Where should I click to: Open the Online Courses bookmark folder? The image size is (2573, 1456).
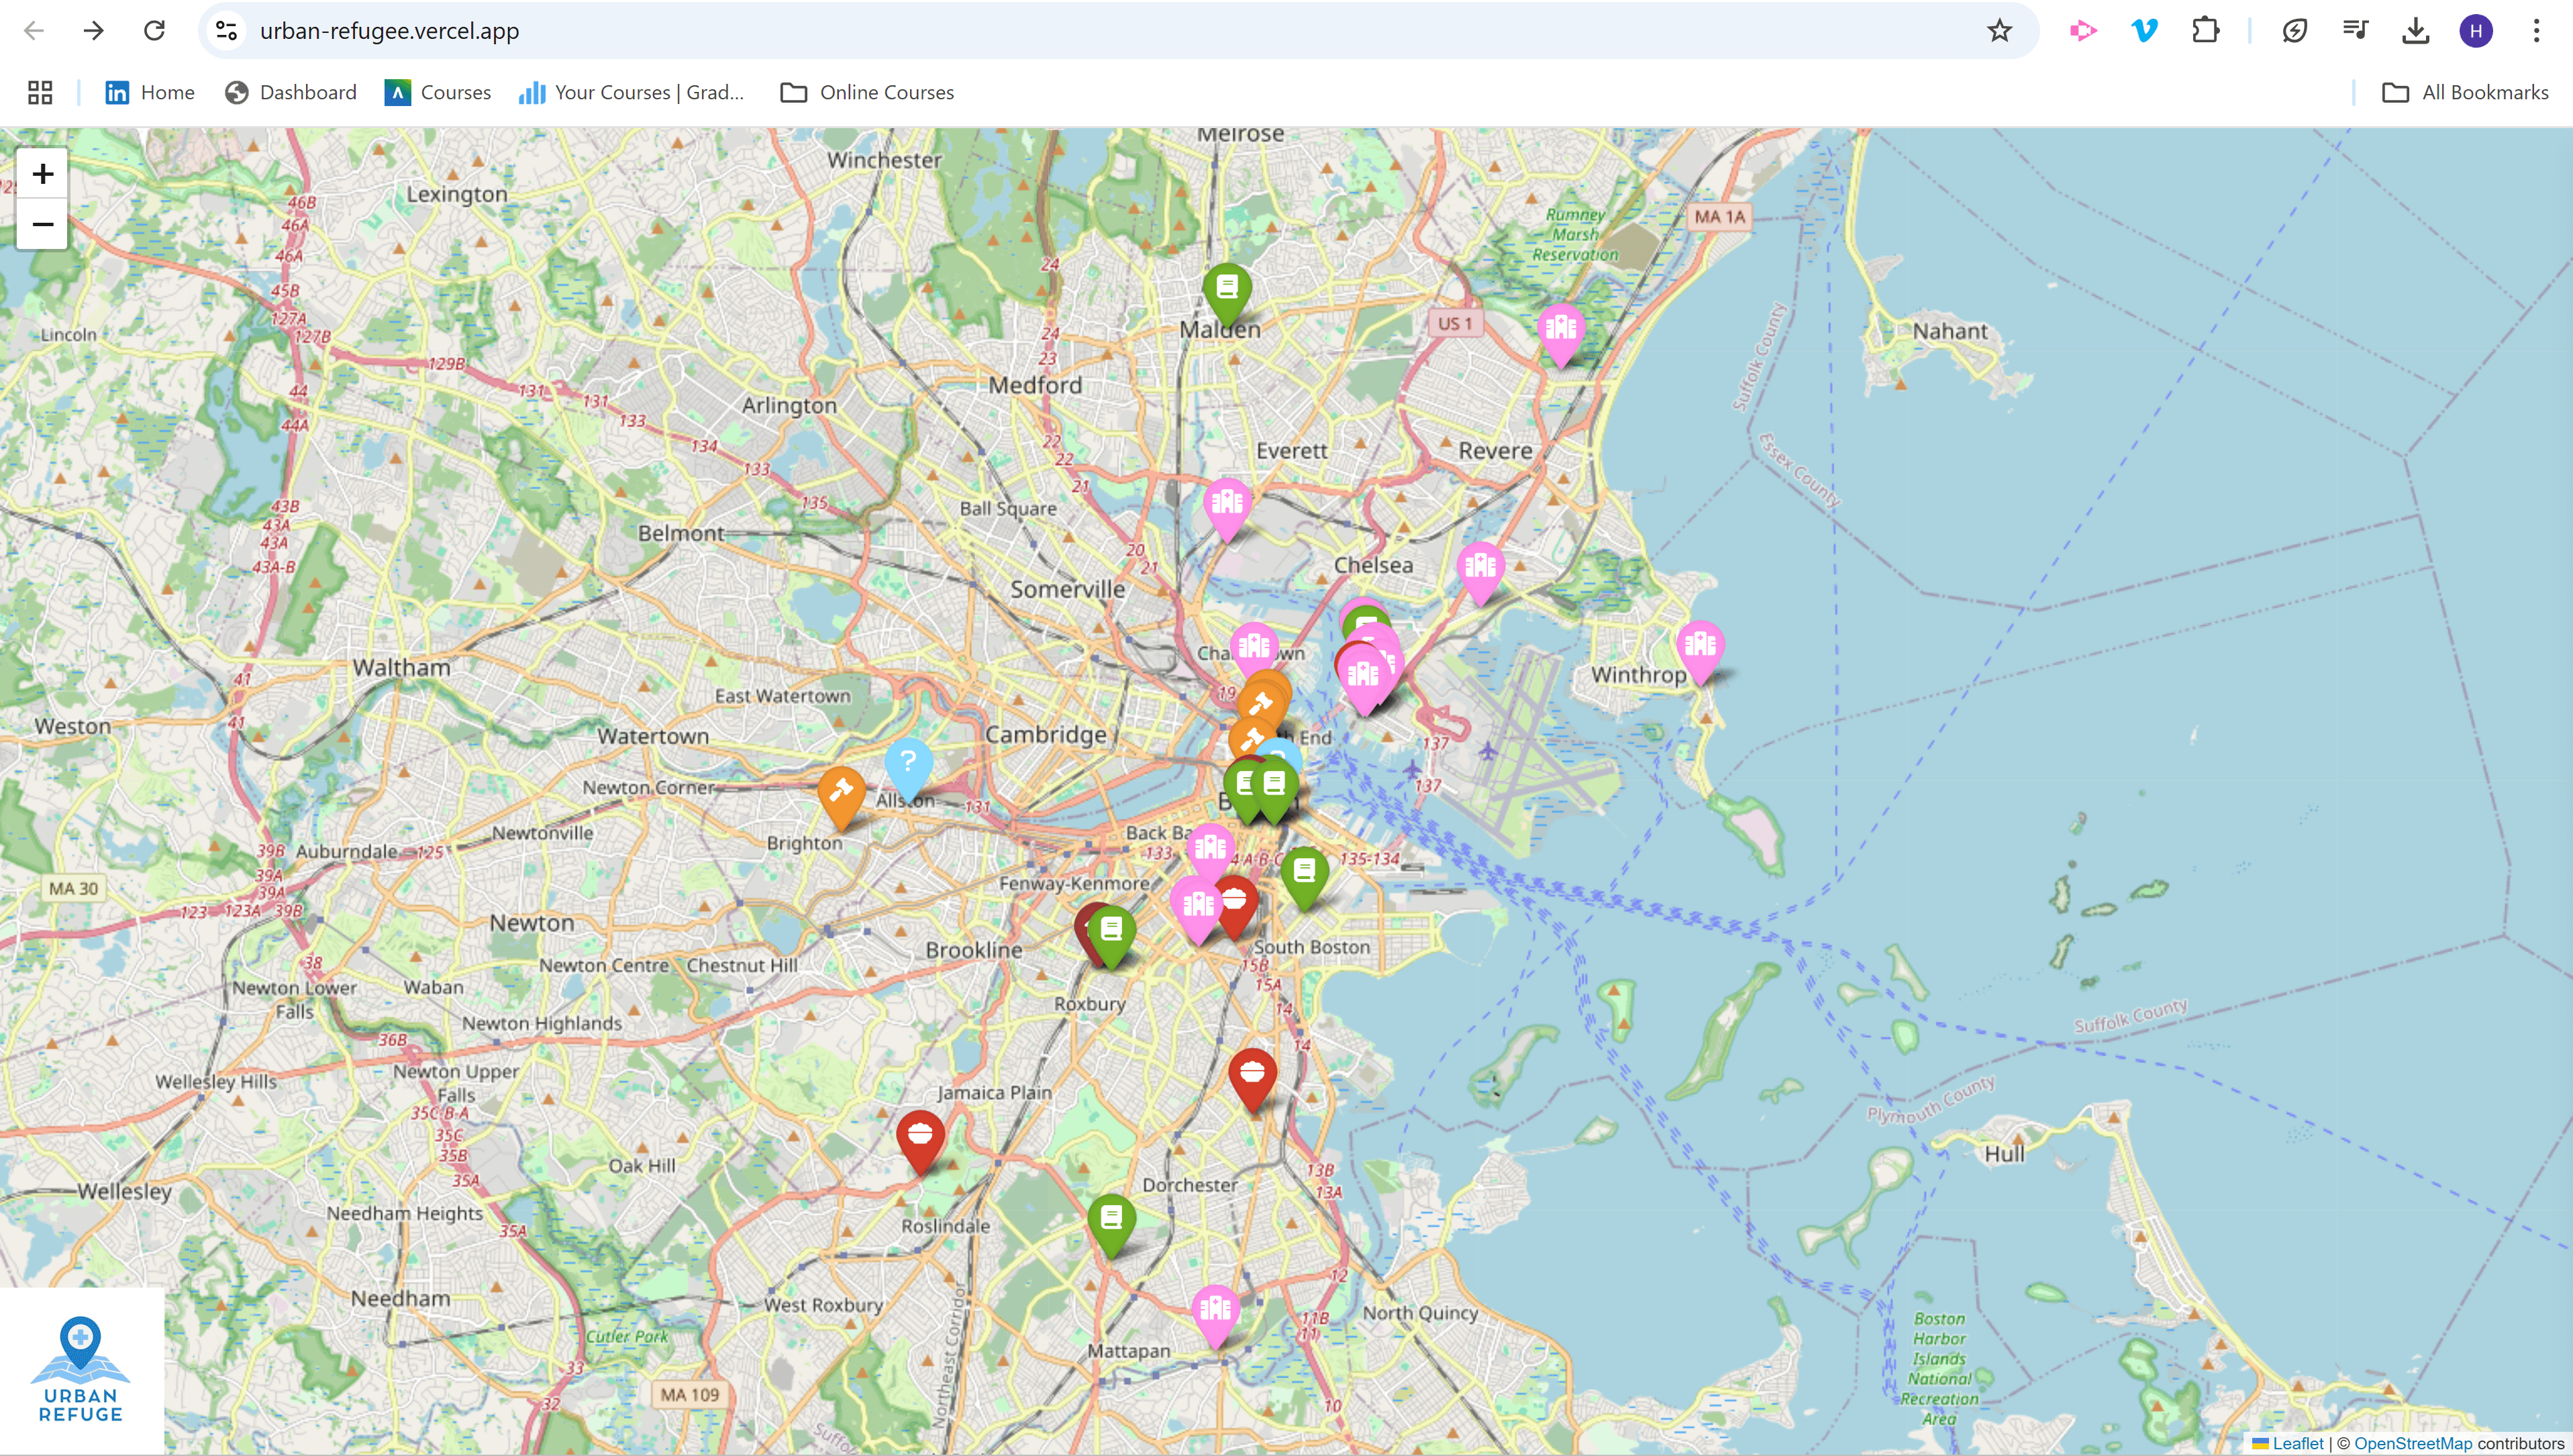pyautogui.click(x=867, y=93)
